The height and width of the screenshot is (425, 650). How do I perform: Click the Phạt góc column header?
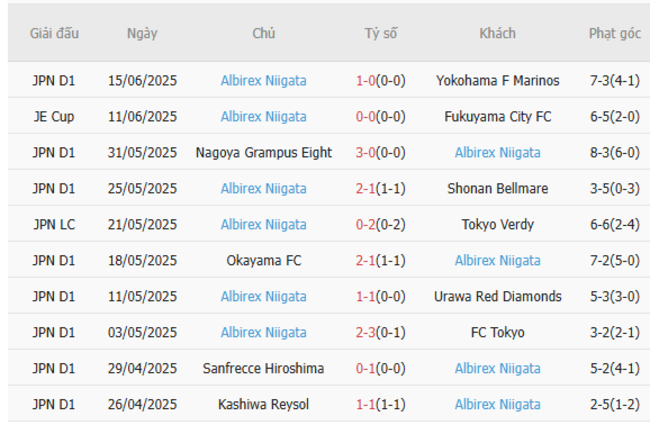(x=614, y=34)
